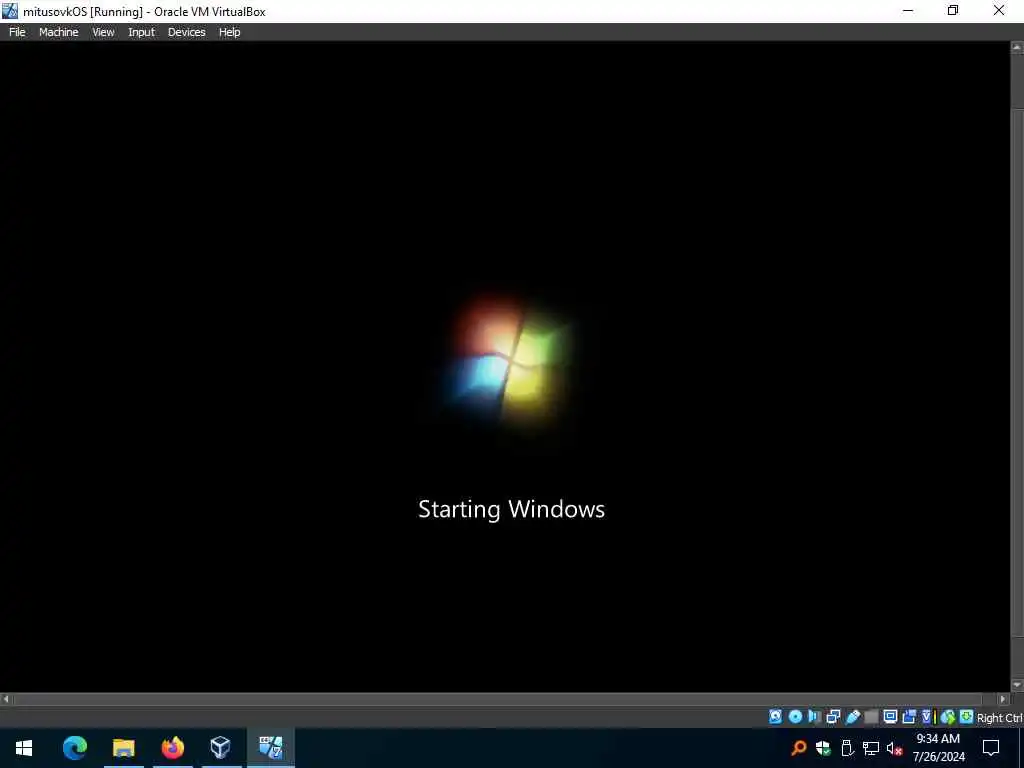Click the horizontal scrollbar left arrow
This screenshot has height=768, width=1024.
[6, 699]
